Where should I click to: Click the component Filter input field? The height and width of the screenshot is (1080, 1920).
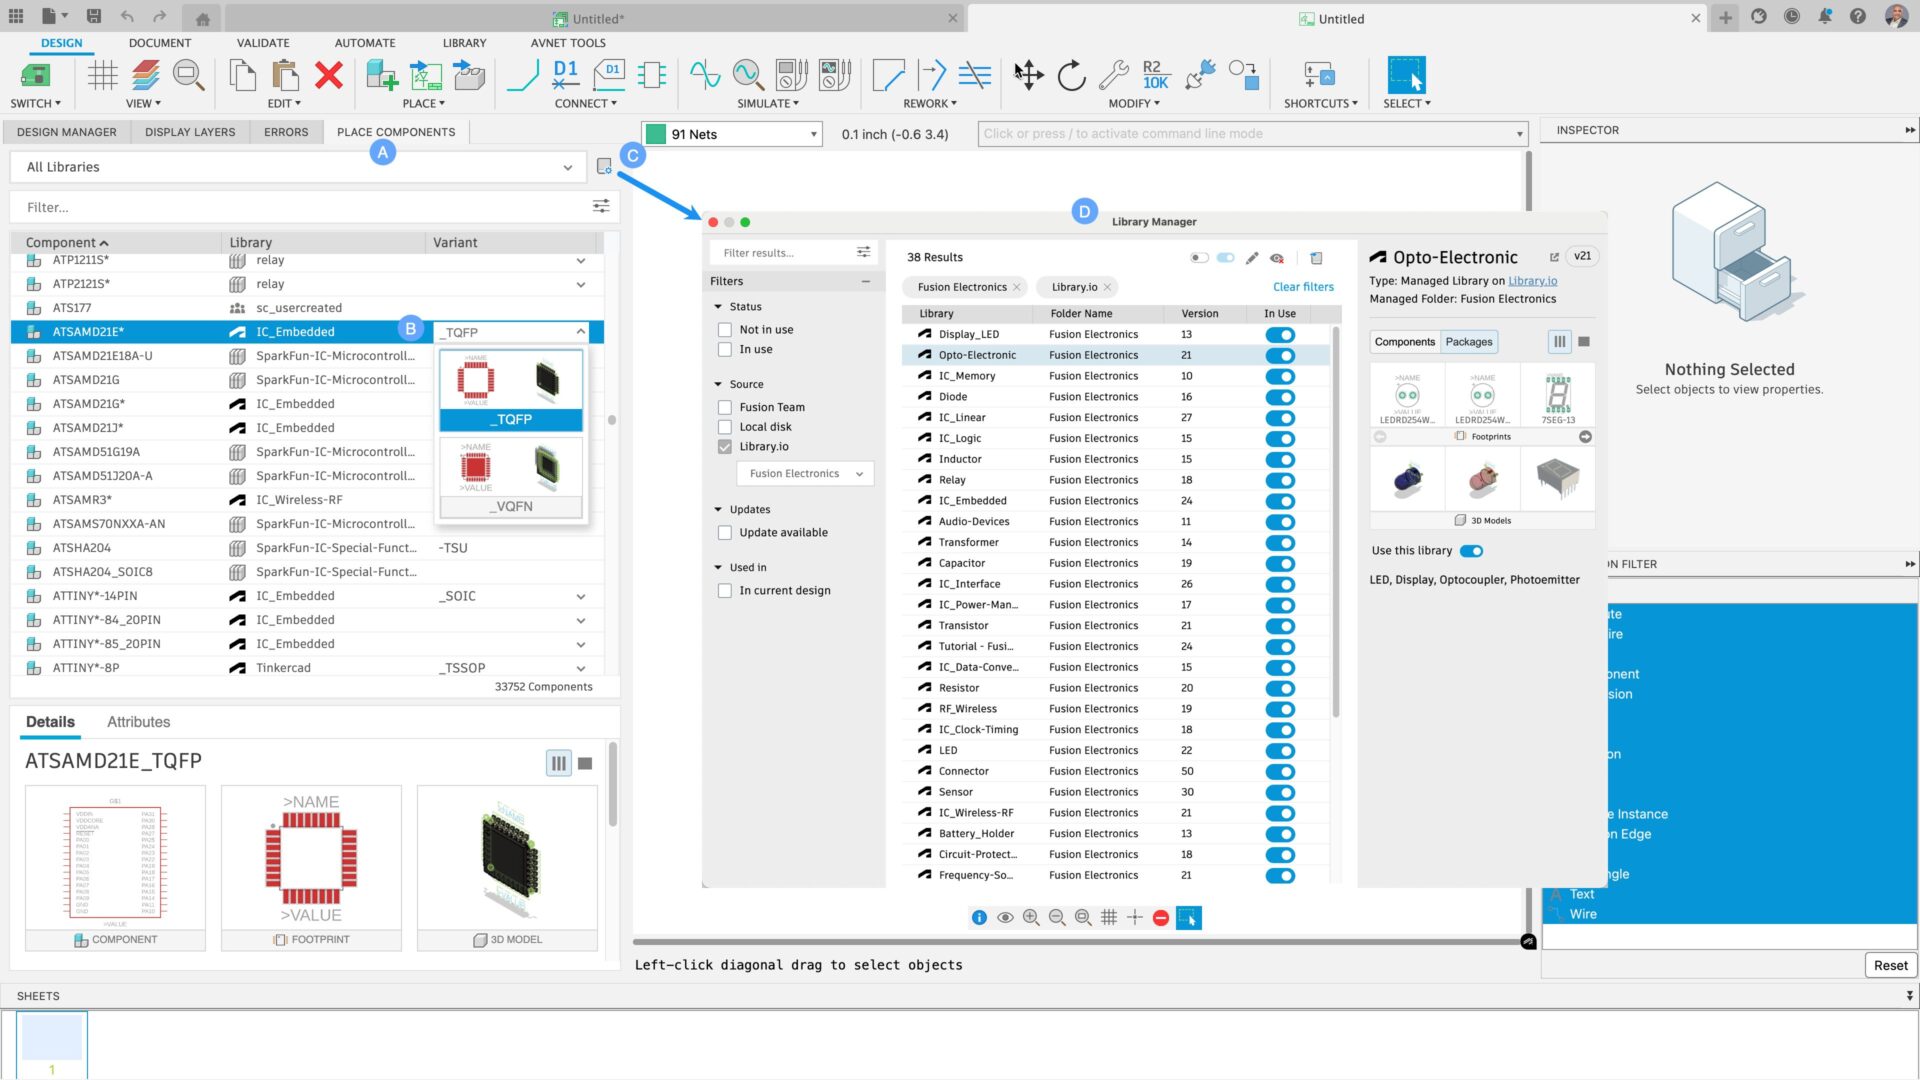300,207
